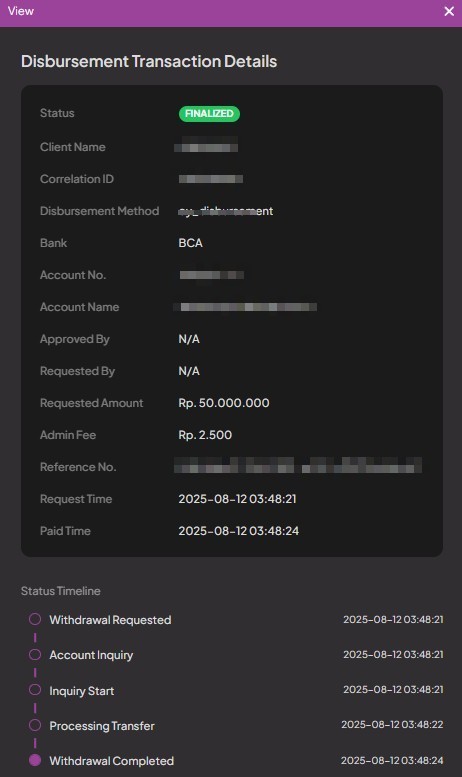Click the Paid Time timestamp value
This screenshot has width=462, height=777.
239,531
